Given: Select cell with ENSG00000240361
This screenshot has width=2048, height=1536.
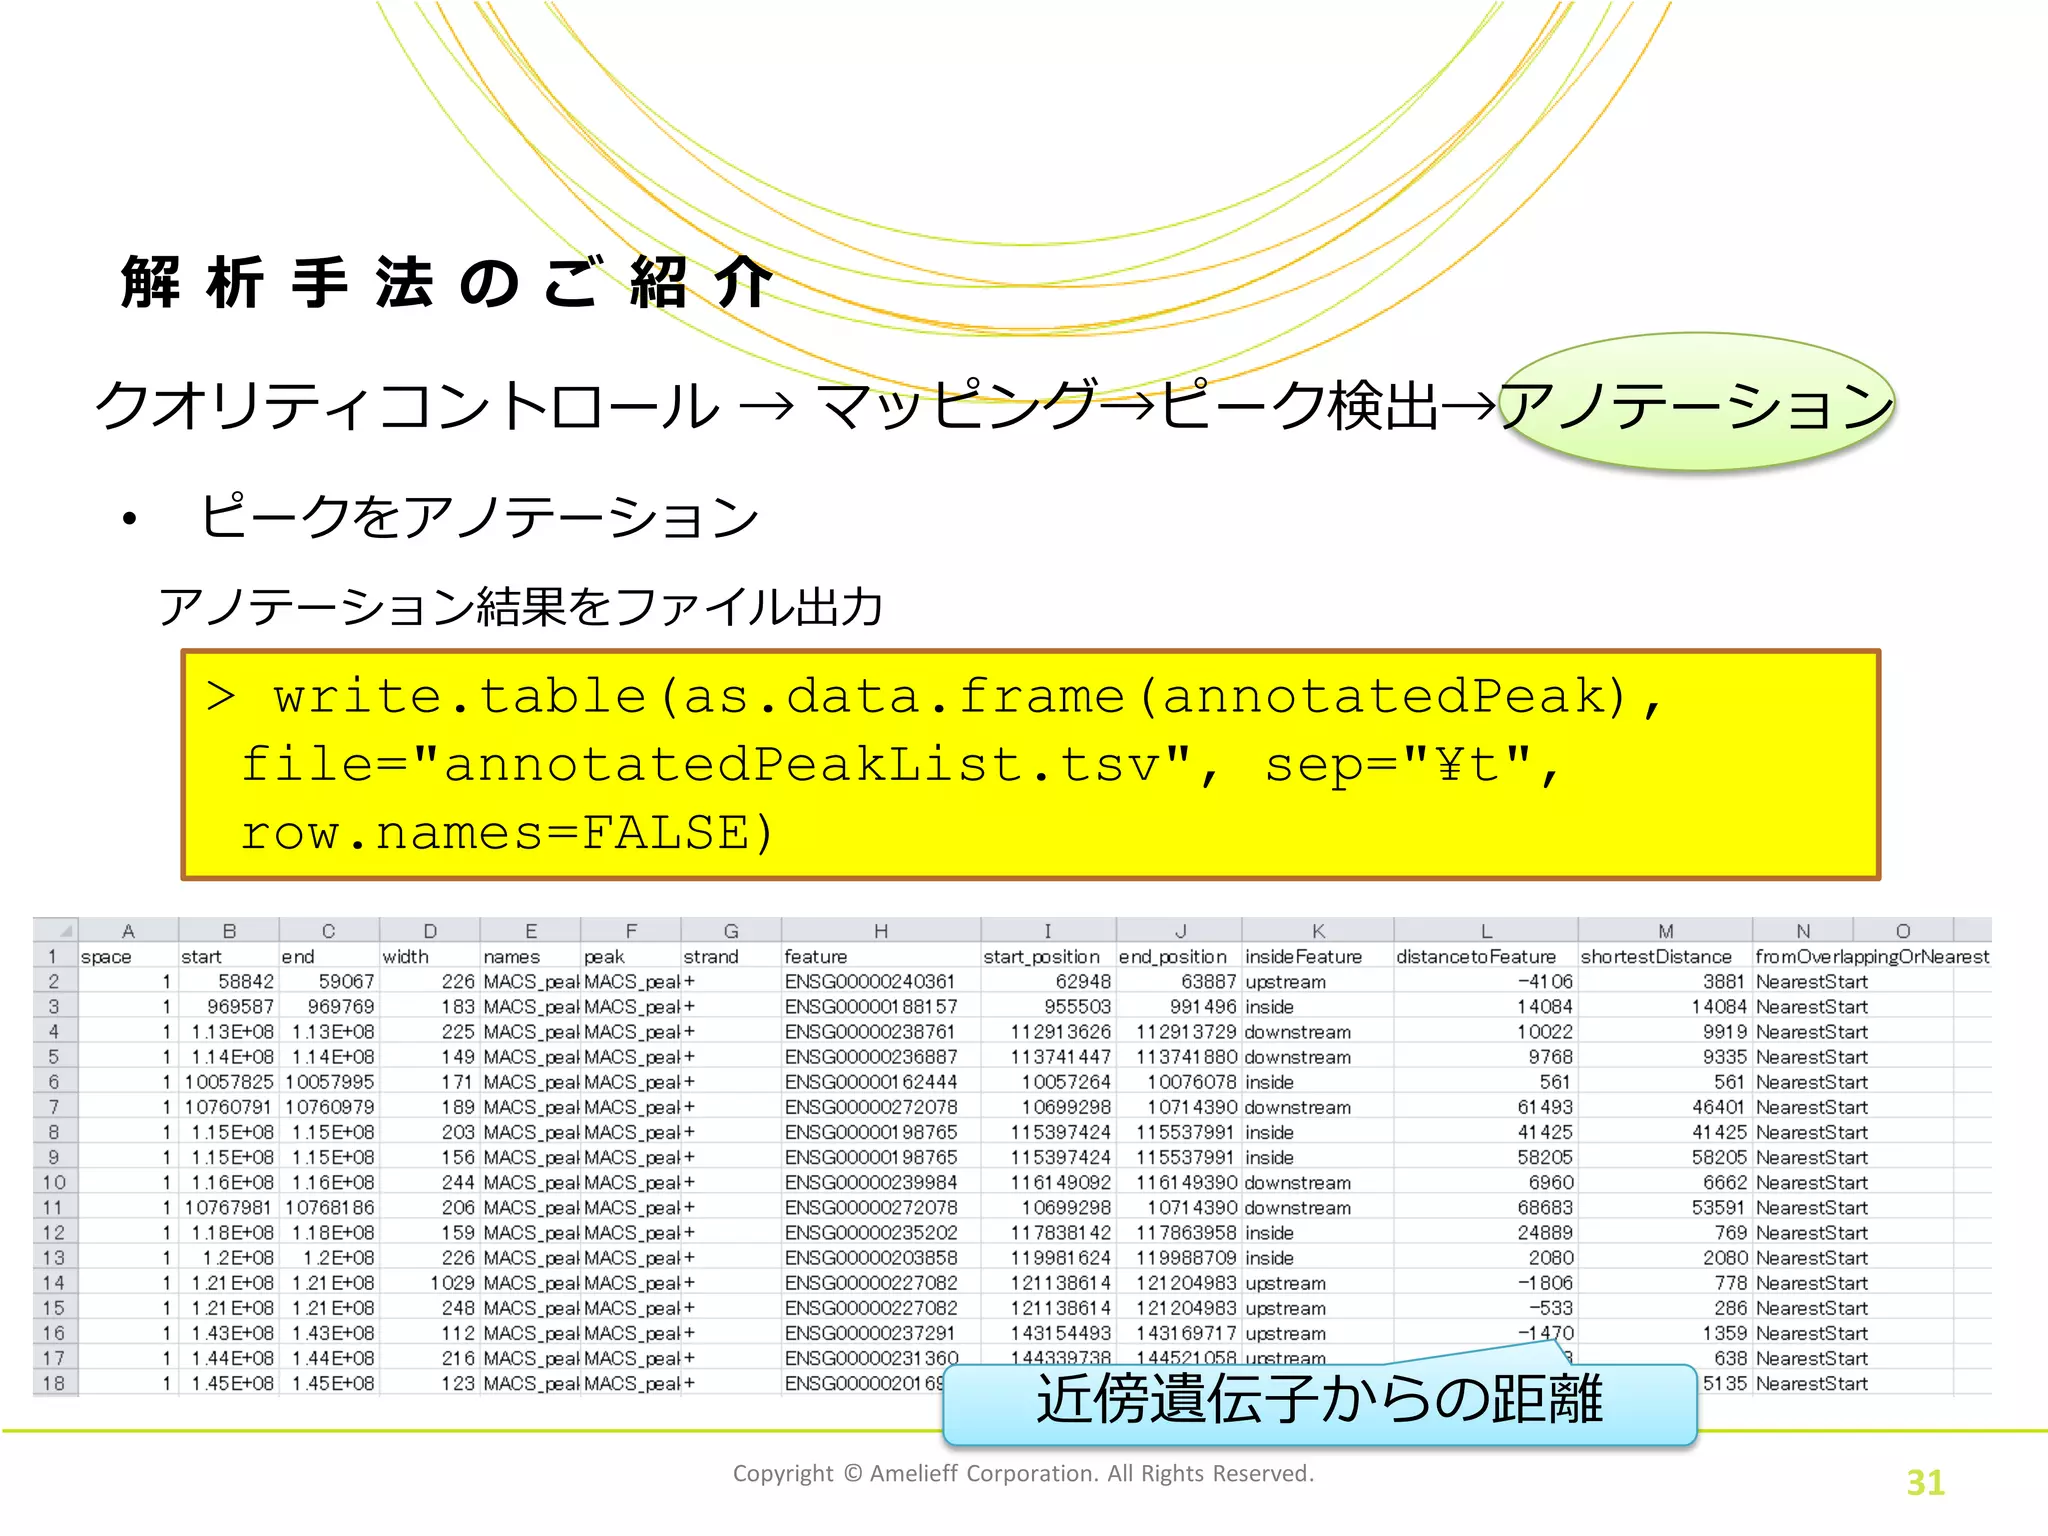Looking at the screenshot, I should (881, 982).
